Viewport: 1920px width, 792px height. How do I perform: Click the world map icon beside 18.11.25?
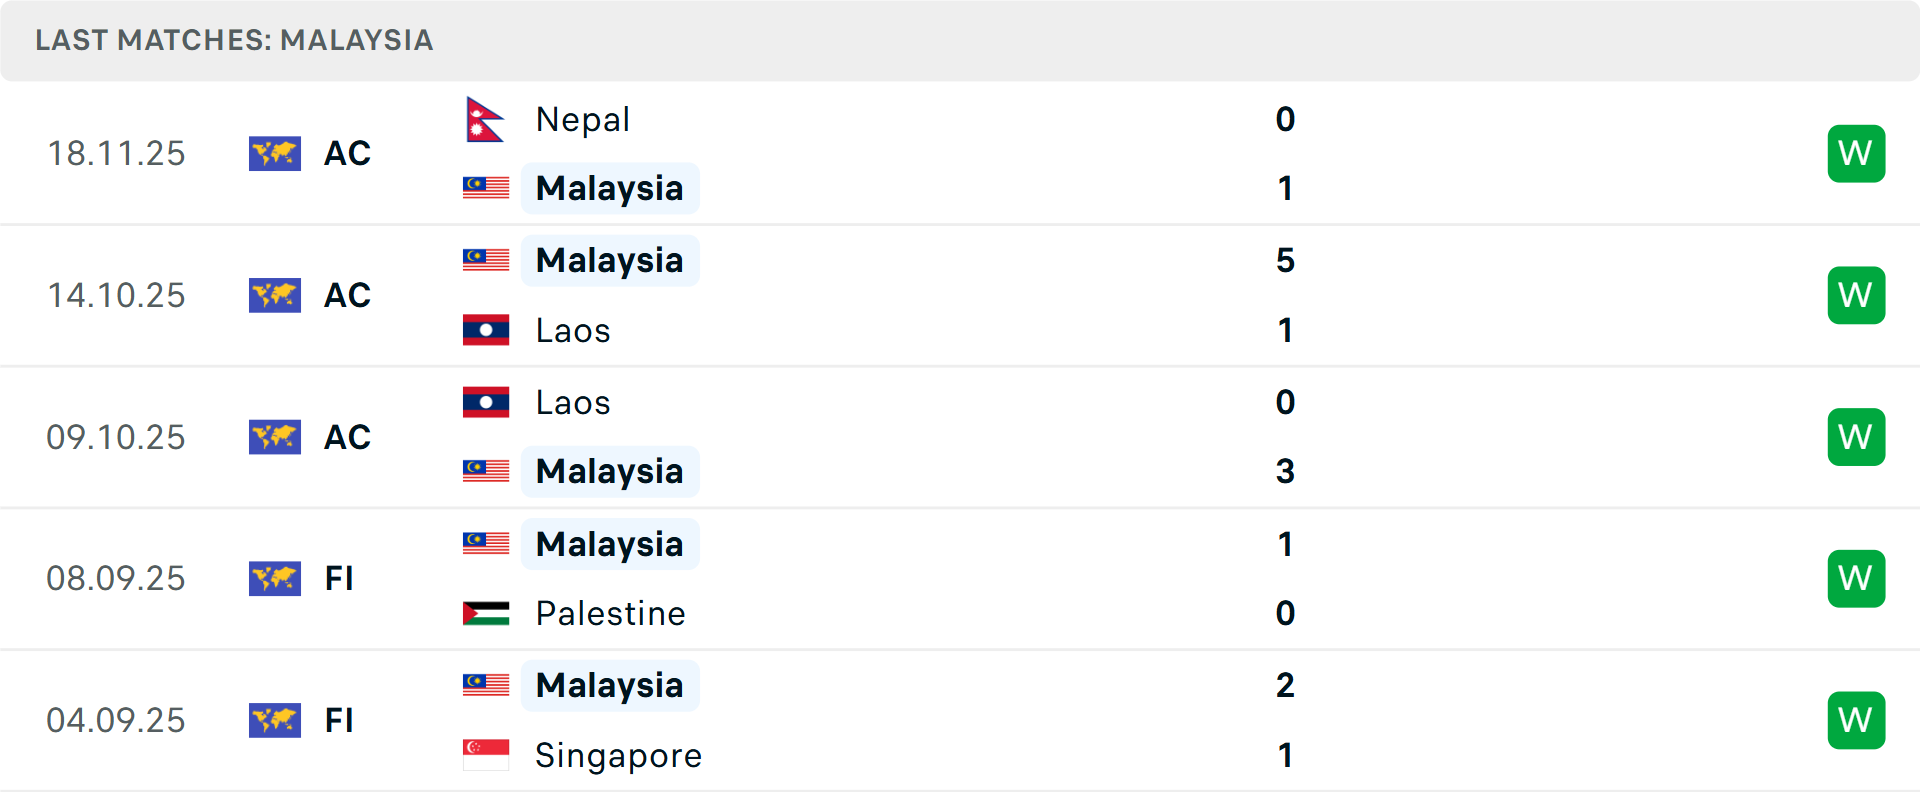click(275, 153)
